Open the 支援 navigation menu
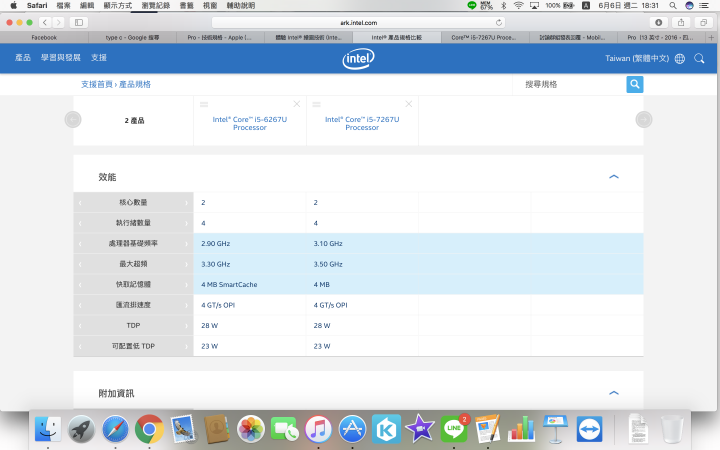 [x=99, y=57]
